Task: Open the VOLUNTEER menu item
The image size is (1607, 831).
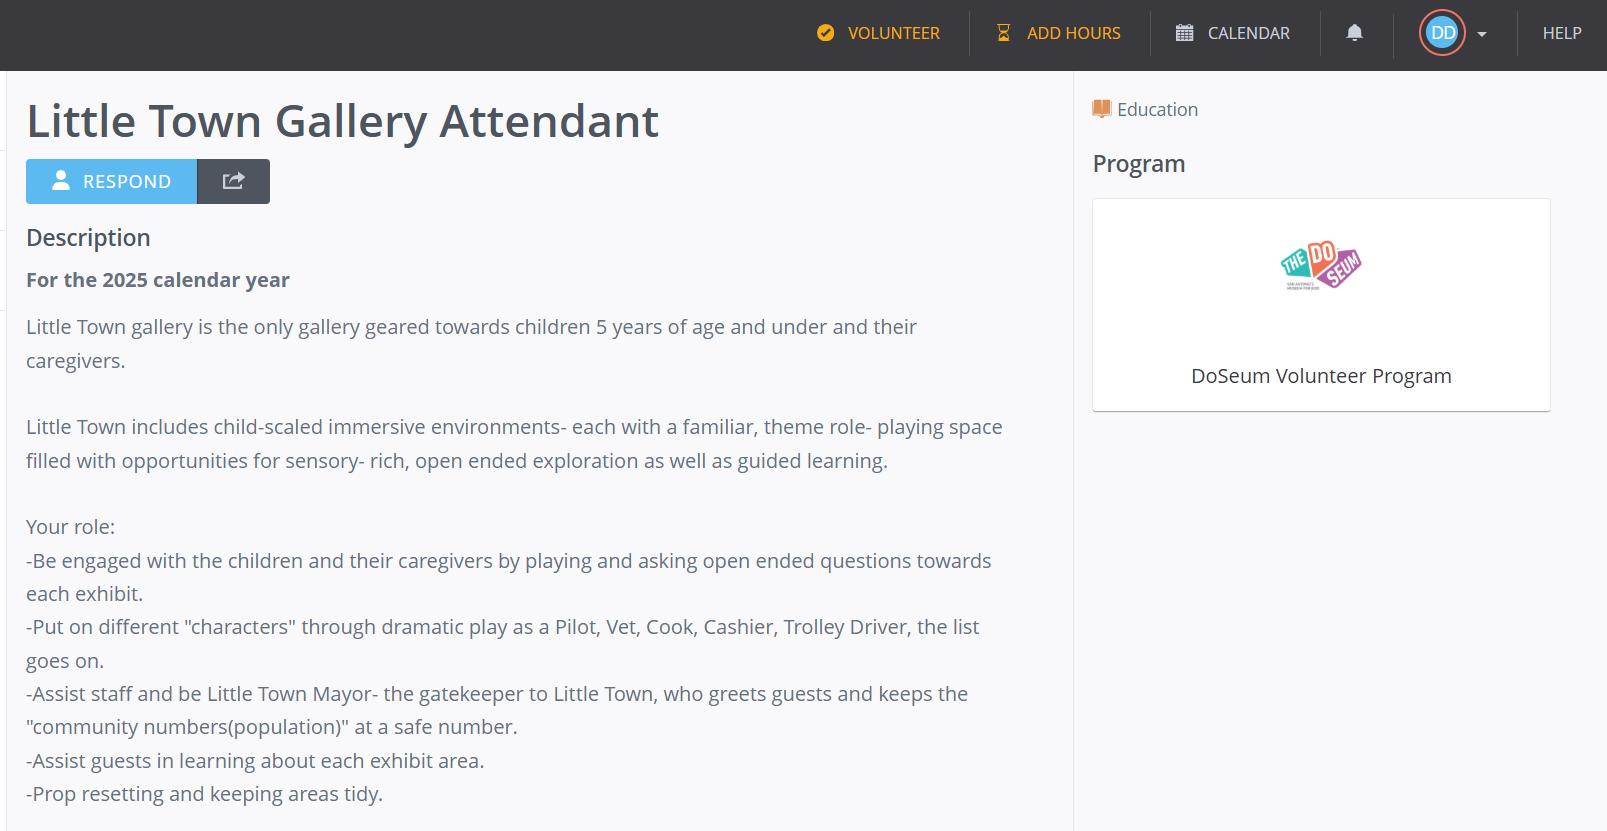Action: click(x=893, y=33)
